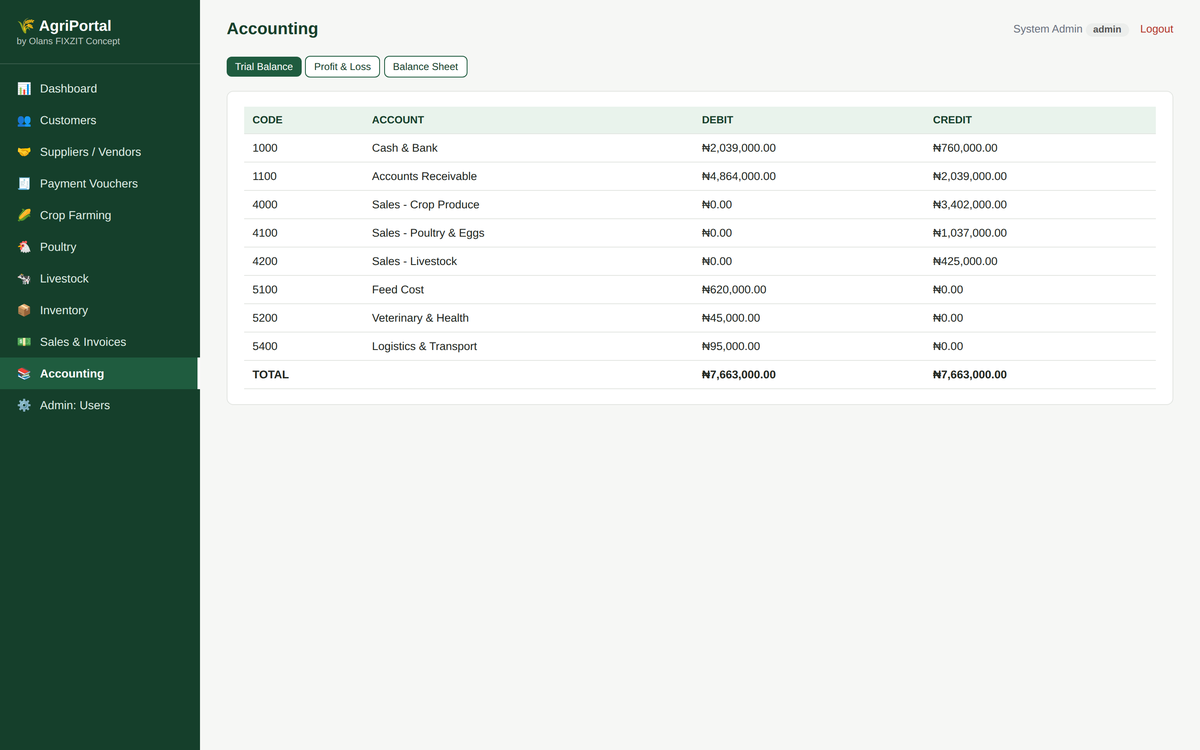Image resolution: width=1200 pixels, height=750 pixels.
Task: Click the Livestock cow icon
Action: coord(24,279)
